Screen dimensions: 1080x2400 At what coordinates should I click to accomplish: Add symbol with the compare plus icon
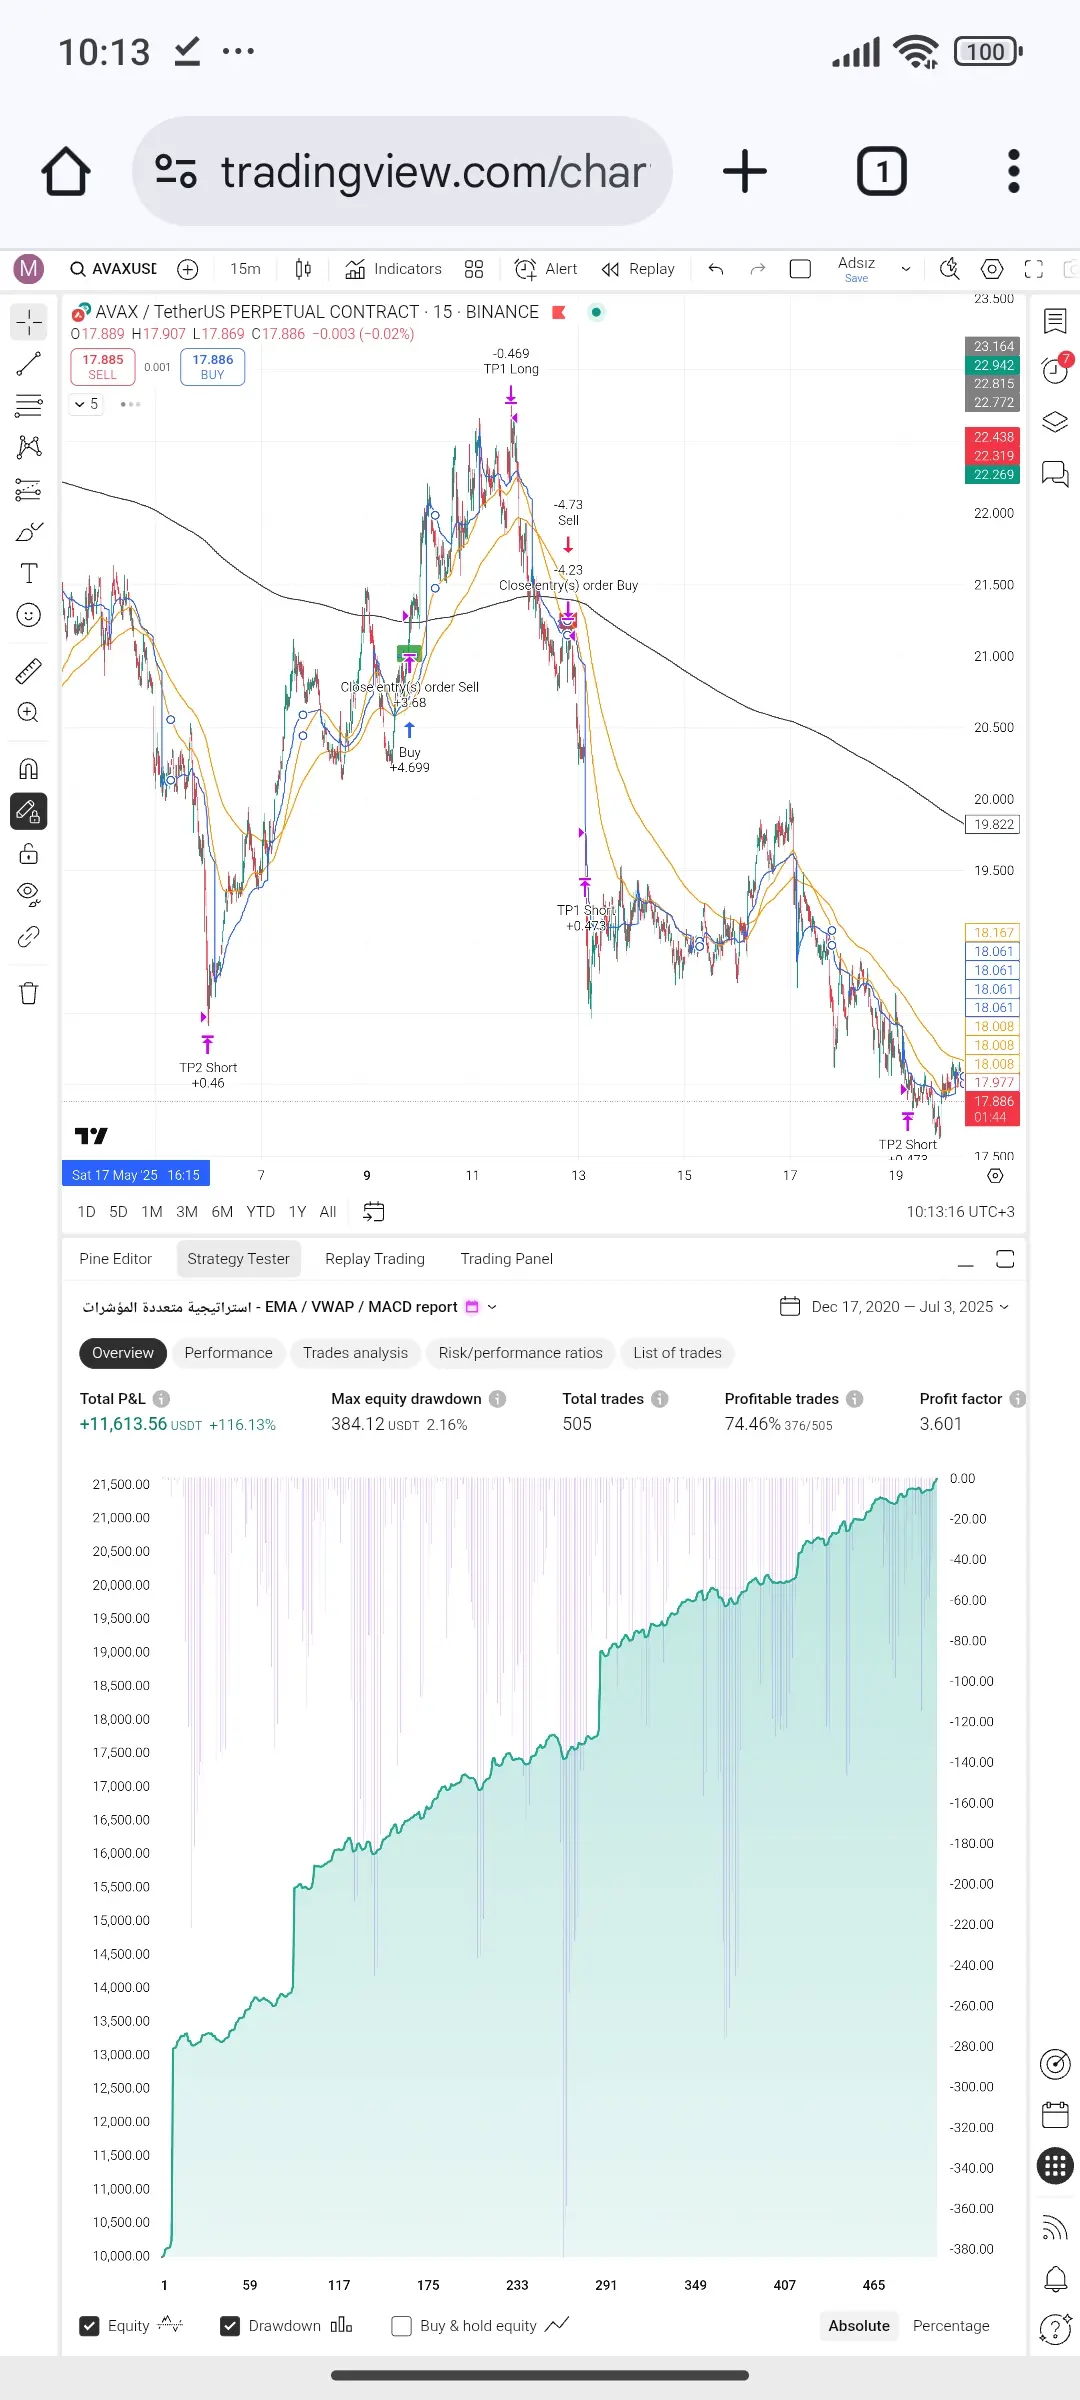pyautogui.click(x=188, y=269)
